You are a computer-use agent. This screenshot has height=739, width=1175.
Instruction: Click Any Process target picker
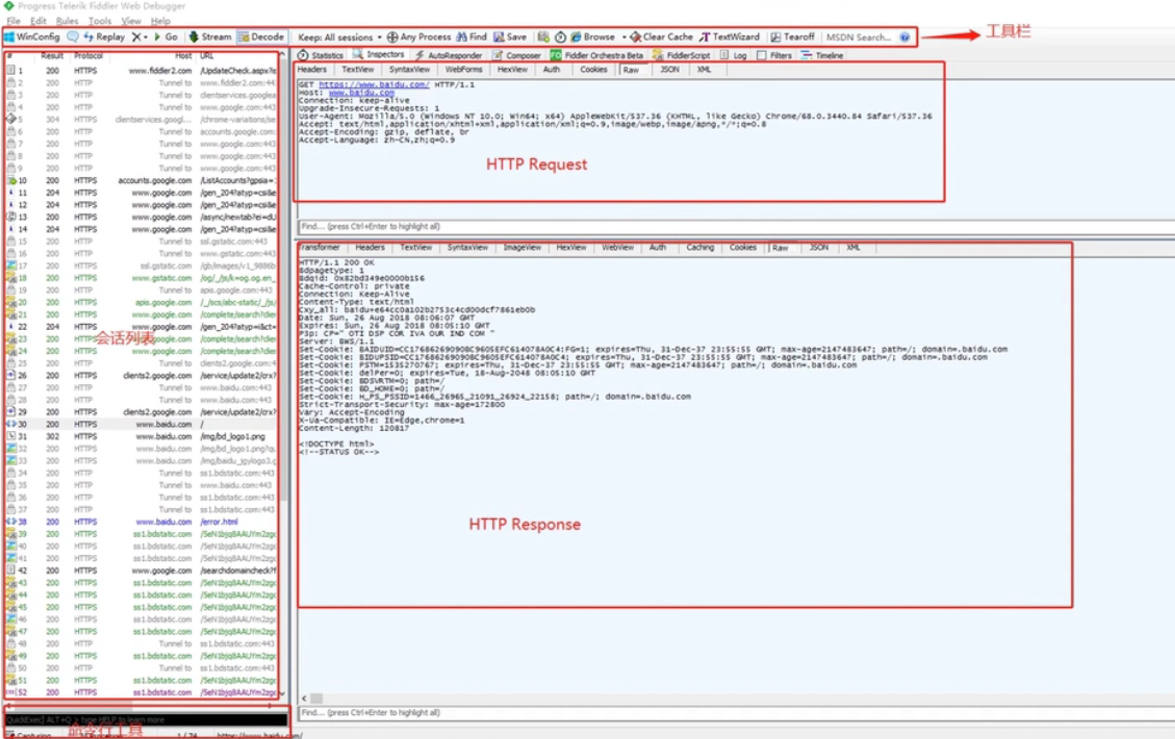(x=419, y=37)
